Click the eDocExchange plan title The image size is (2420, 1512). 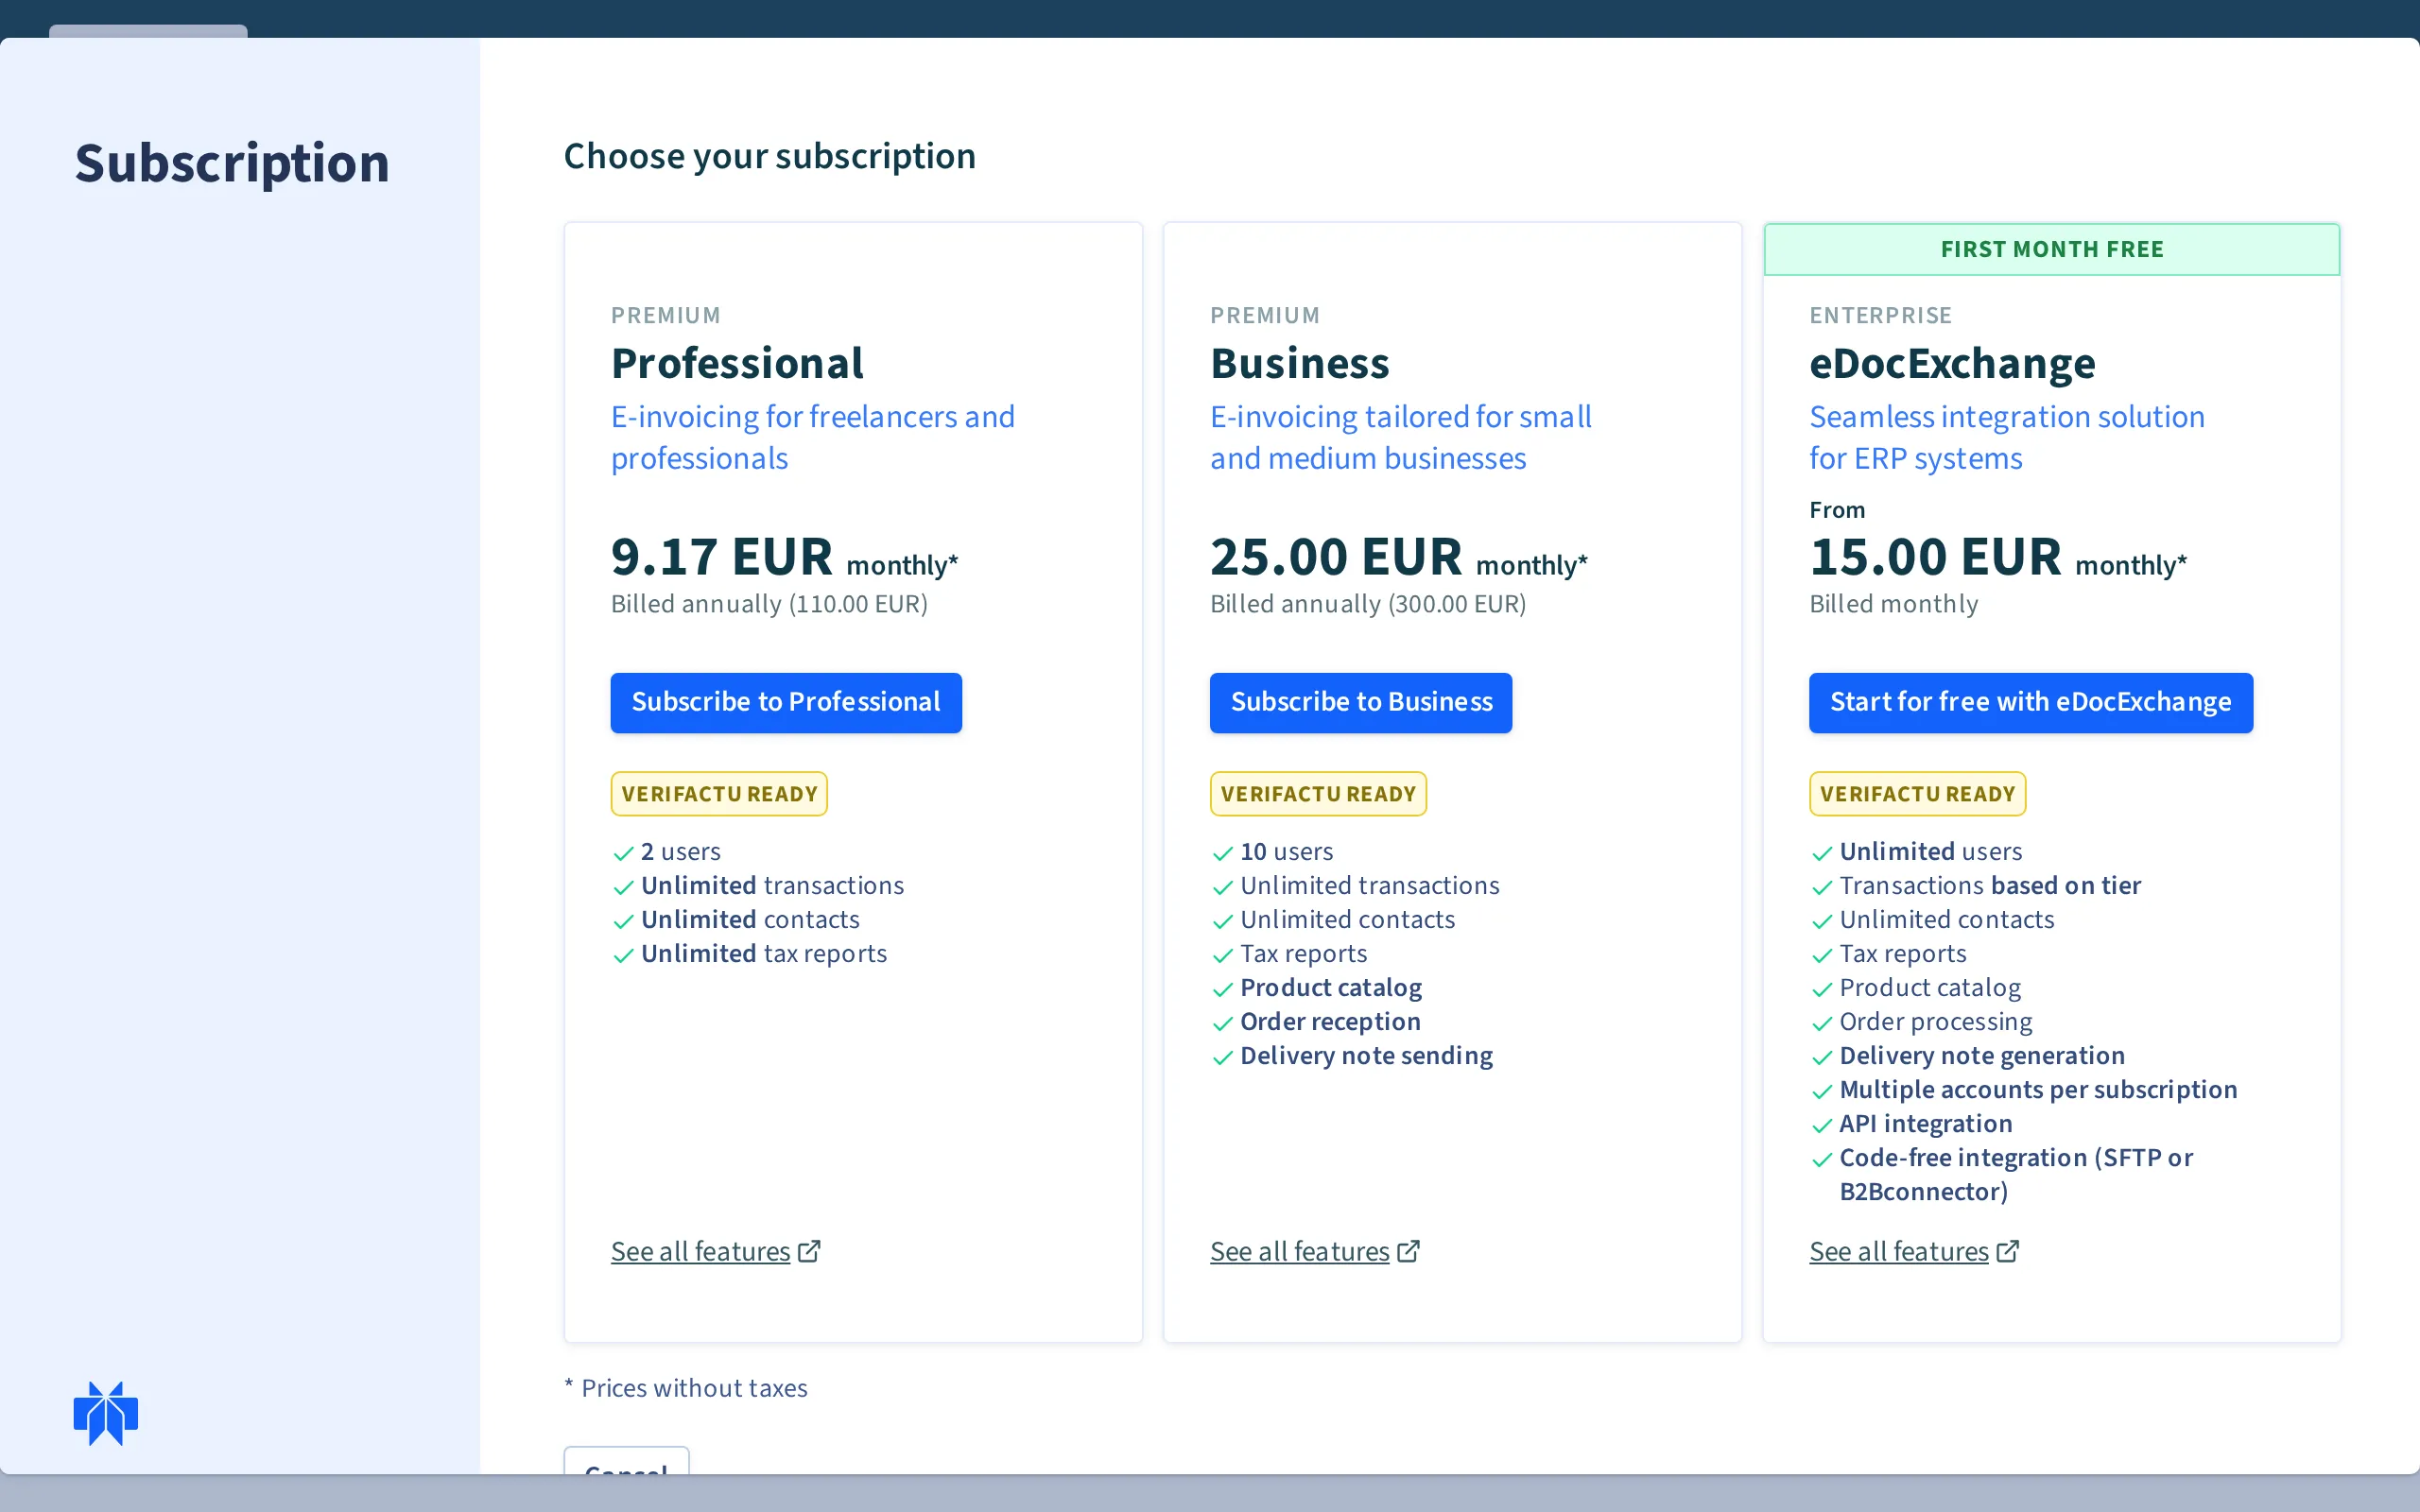coord(1952,363)
